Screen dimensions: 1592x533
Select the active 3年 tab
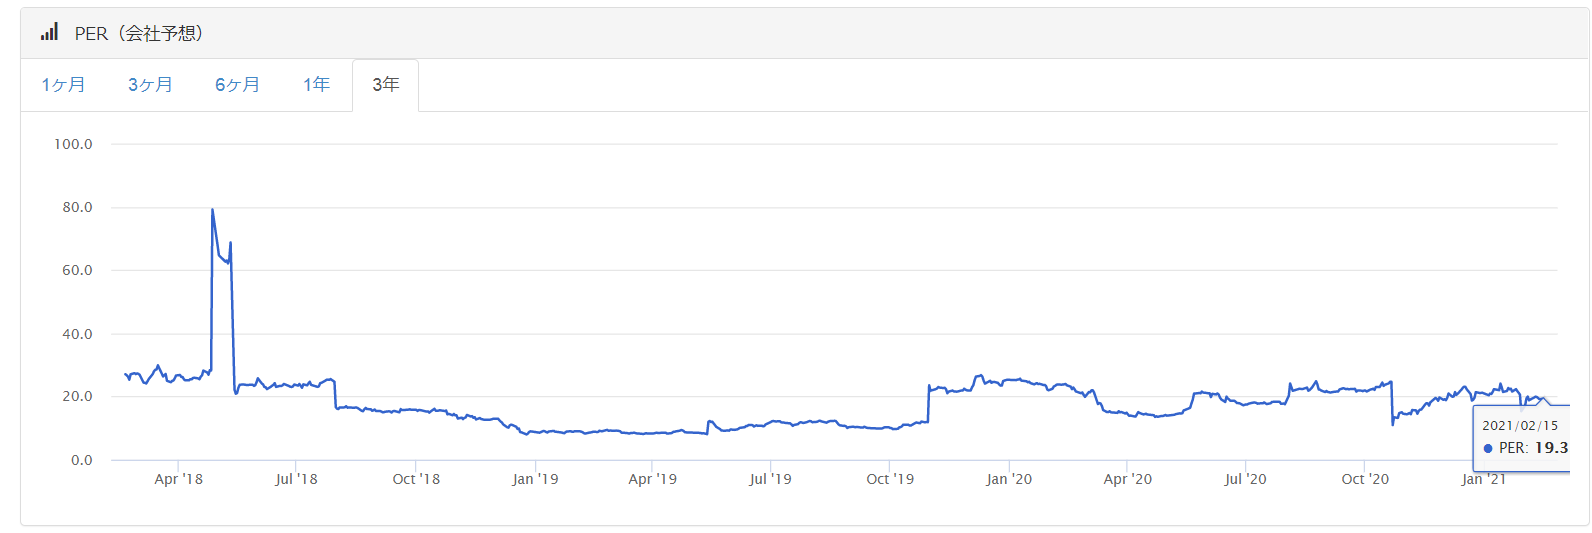click(385, 85)
